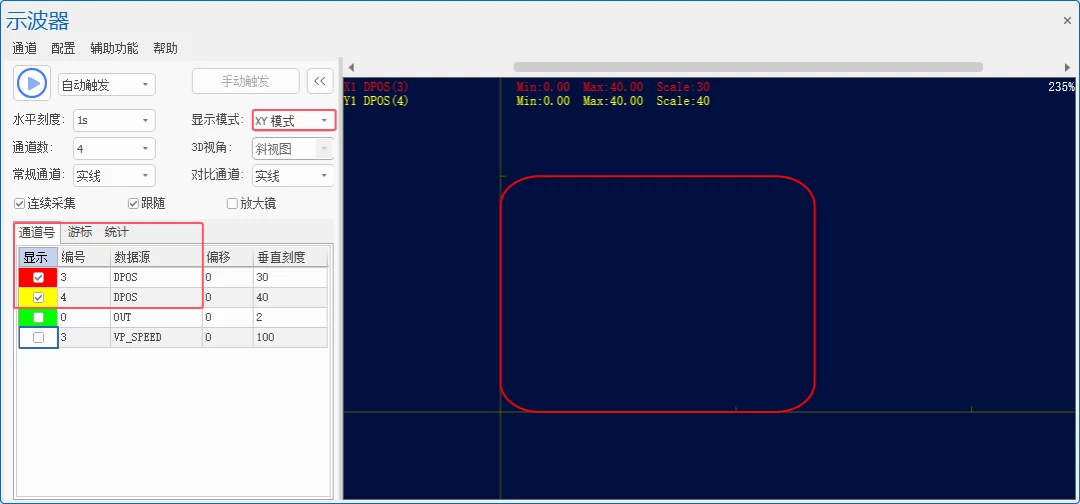The image size is (1080, 504).
Task: Switch to the 通道号 tab
Action: pos(37,232)
